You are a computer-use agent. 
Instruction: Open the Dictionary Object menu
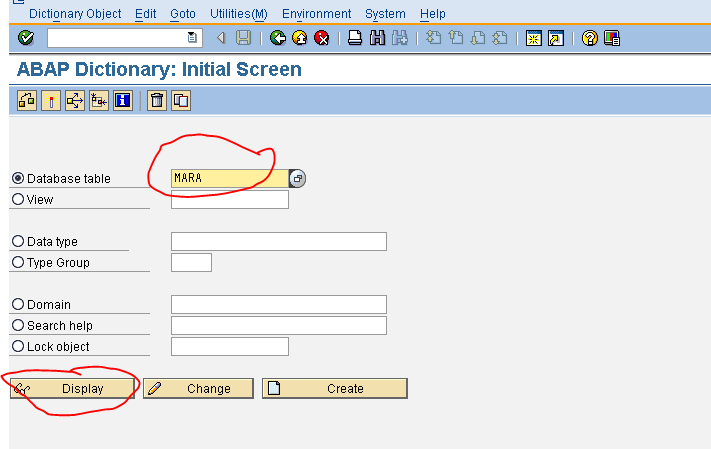click(75, 14)
